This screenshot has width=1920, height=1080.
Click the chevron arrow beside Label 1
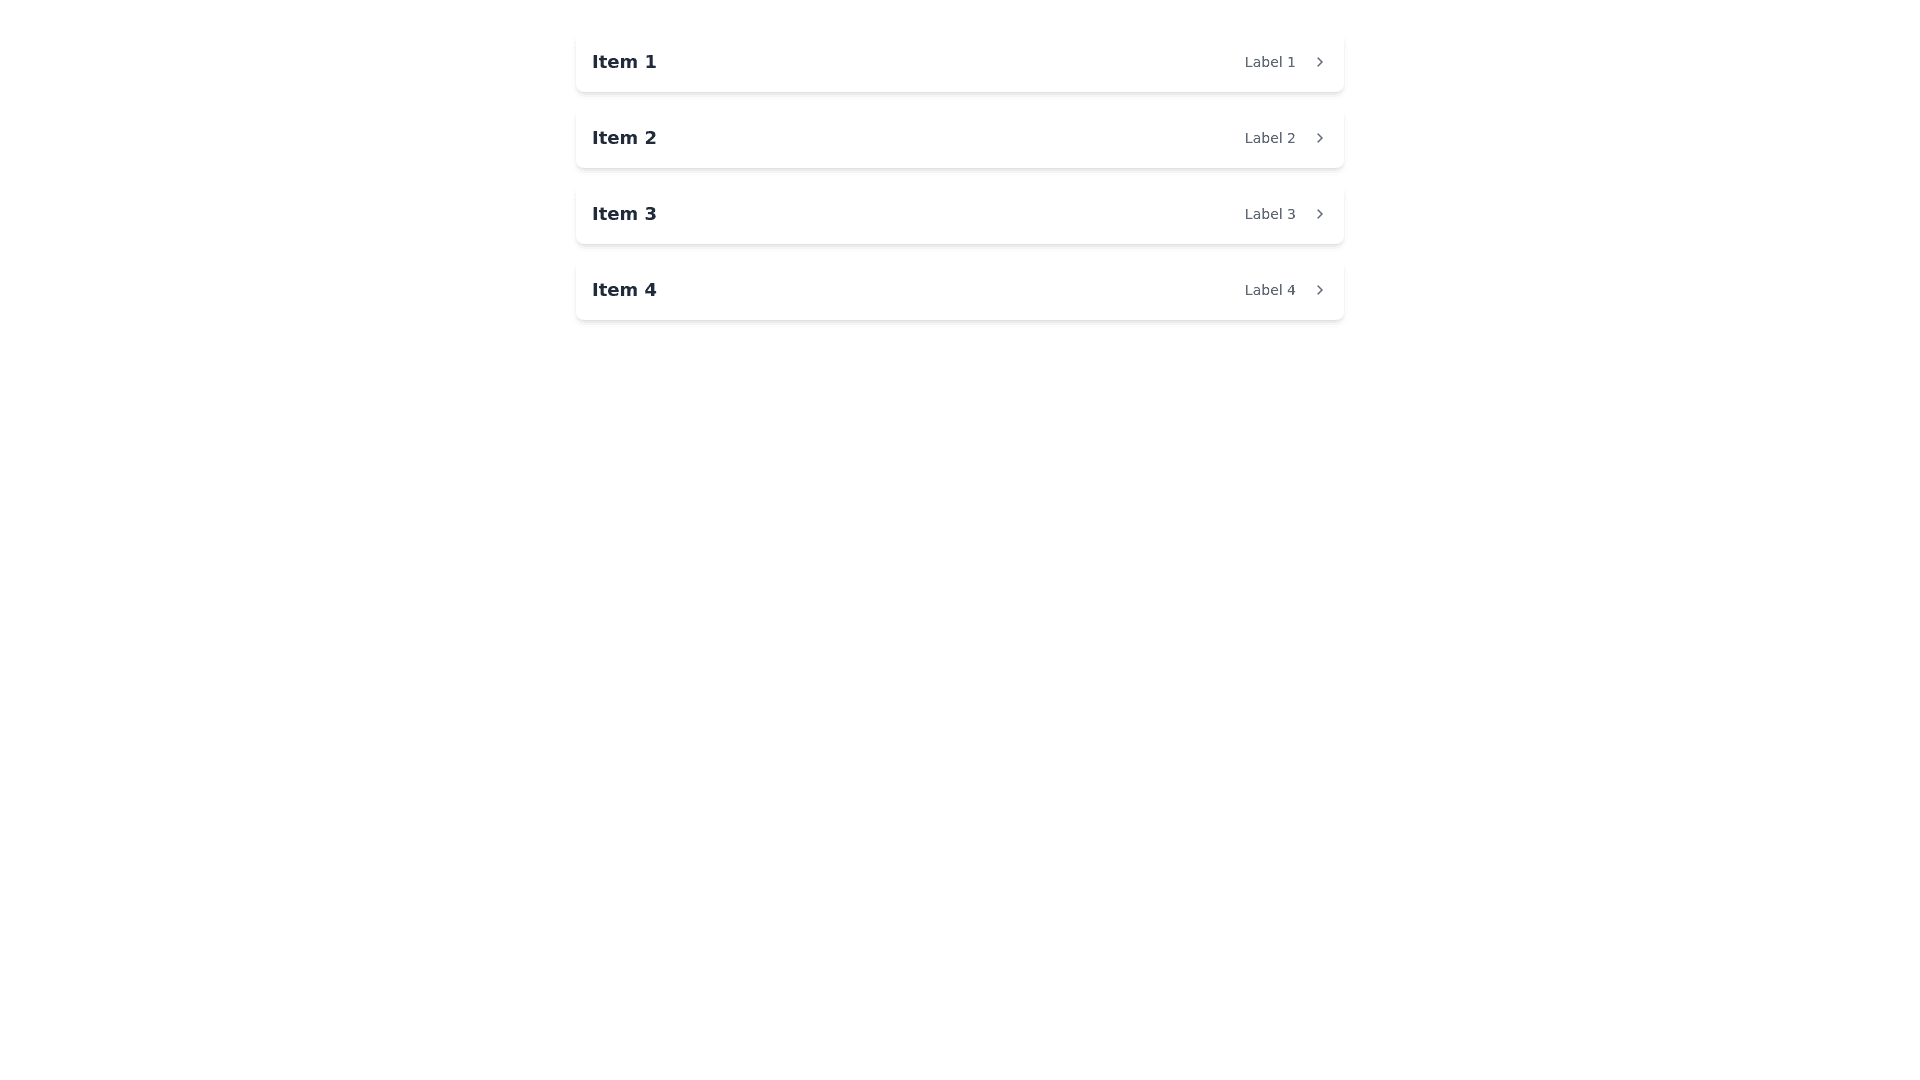1319,62
